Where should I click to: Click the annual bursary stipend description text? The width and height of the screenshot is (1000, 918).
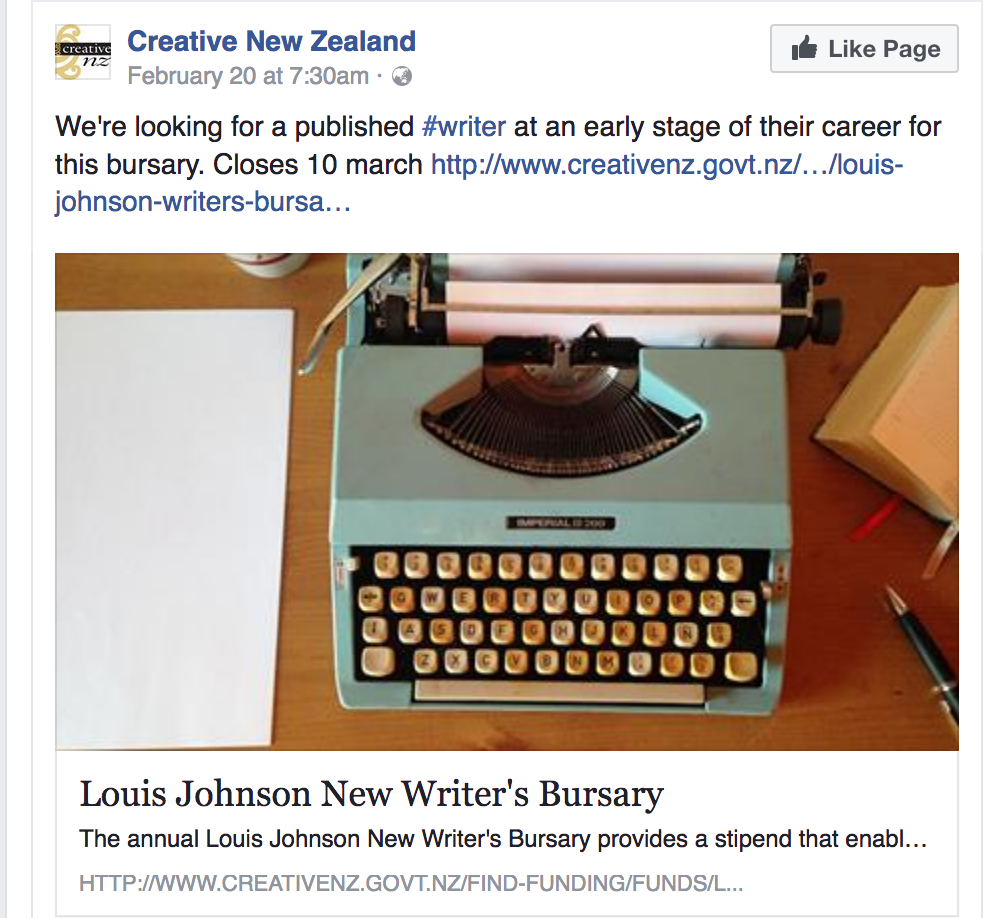click(x=503, y=838)
